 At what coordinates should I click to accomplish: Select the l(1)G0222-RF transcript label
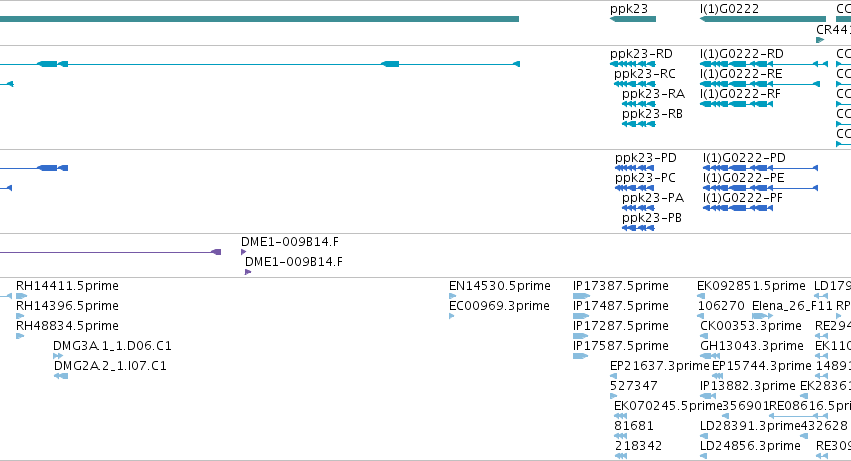pyautogui.click(x=740, y=94)
